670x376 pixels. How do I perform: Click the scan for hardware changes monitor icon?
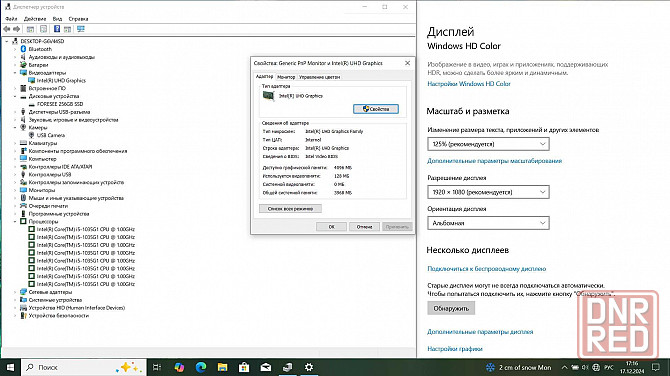coord(81,29)
